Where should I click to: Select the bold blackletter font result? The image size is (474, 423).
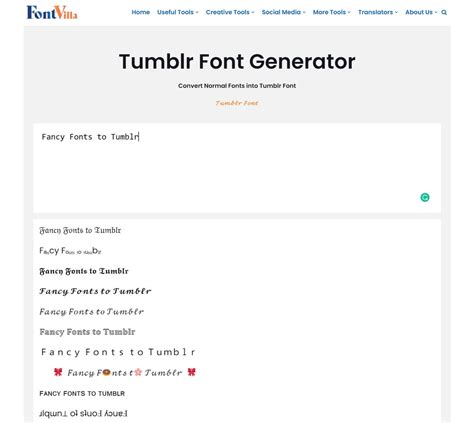point(84,271)
